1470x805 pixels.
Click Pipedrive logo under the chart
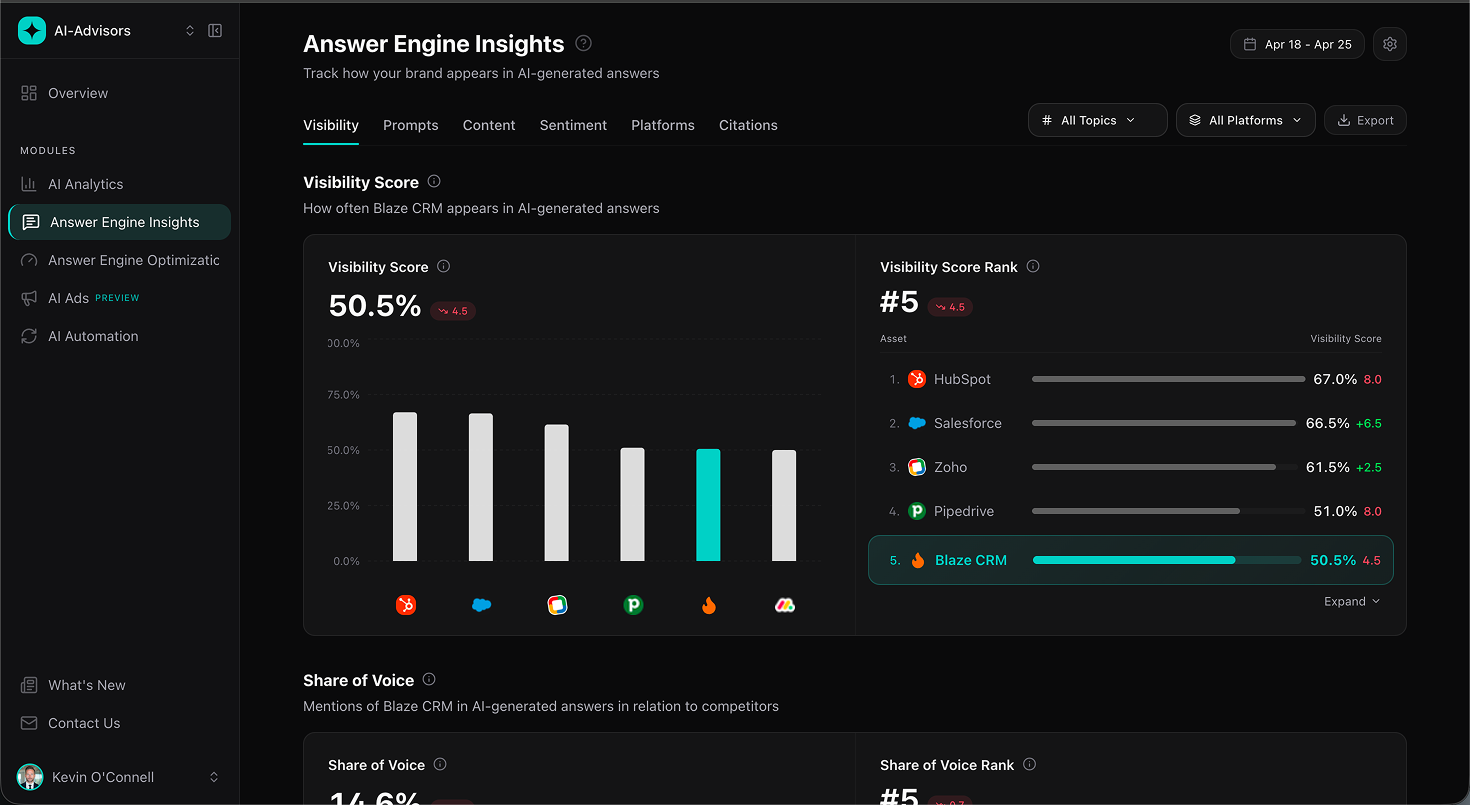pos(633,605)
